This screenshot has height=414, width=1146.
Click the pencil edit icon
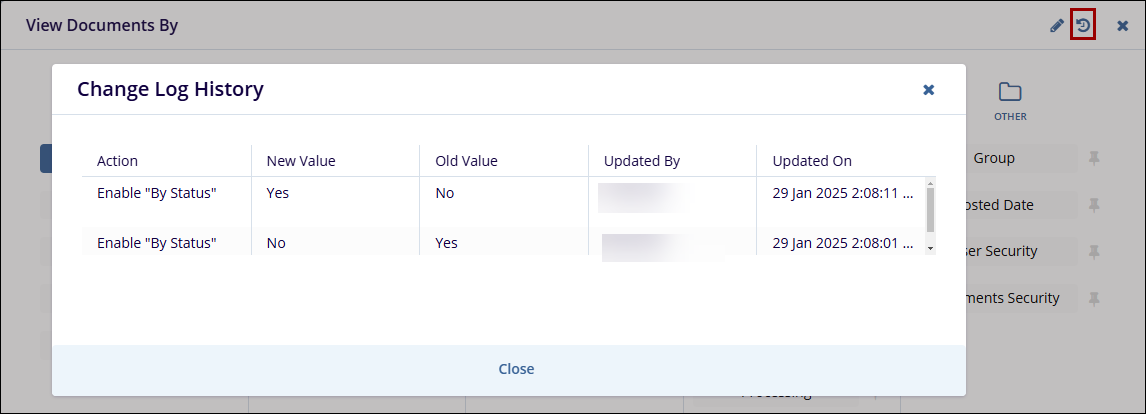[x=1057, y=26]
